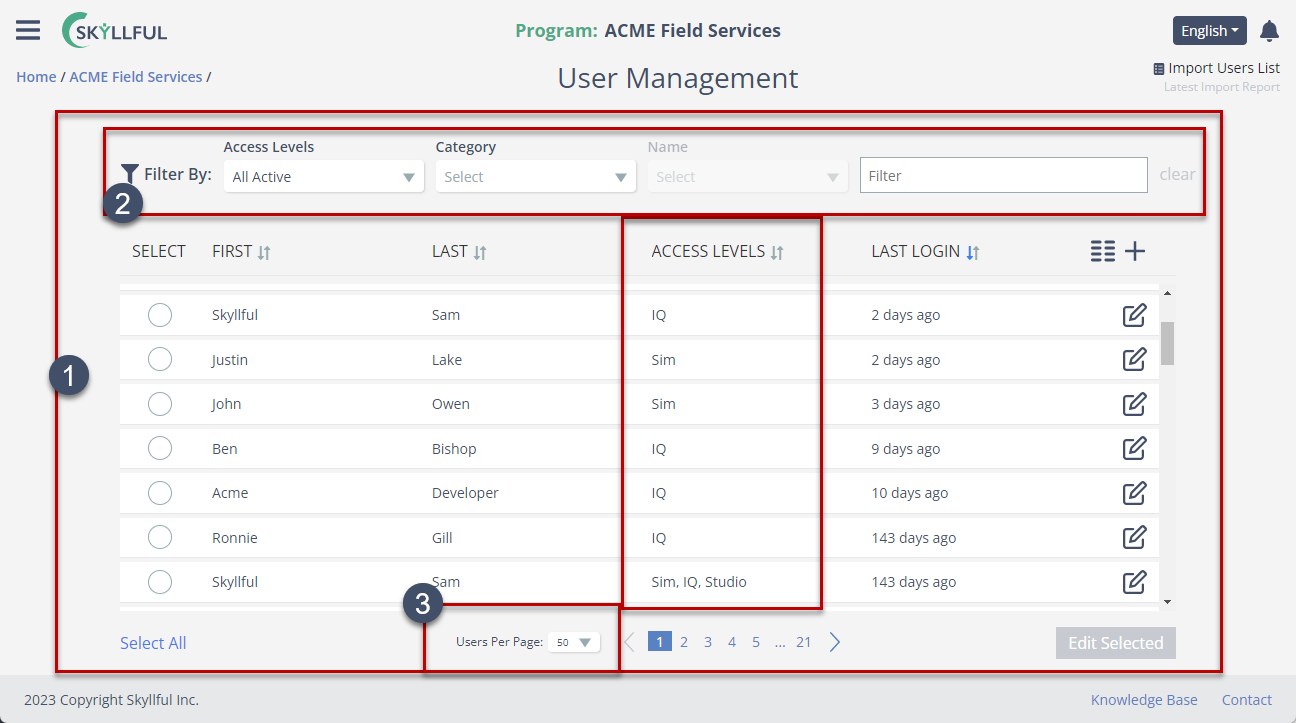Go to previous page arrow

coord(629,642)
